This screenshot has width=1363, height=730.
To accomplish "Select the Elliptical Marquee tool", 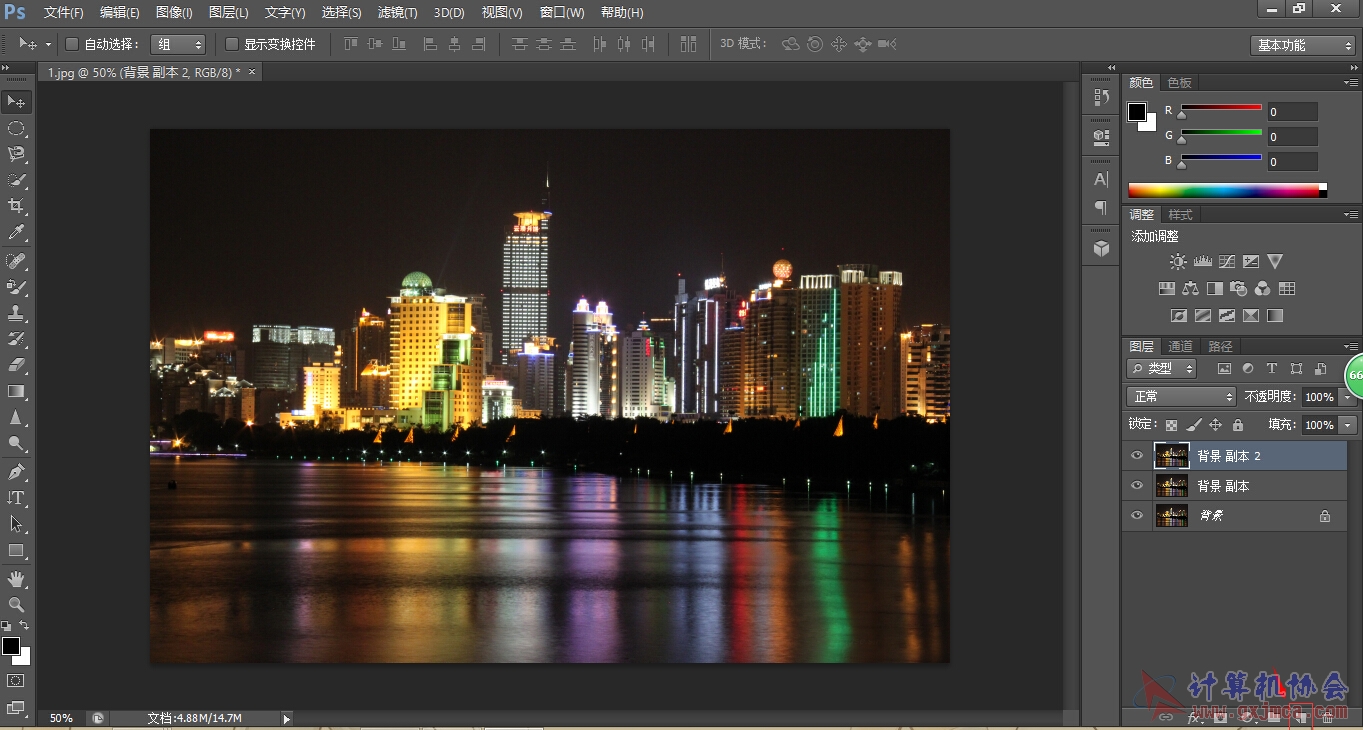I will [17, 128].
